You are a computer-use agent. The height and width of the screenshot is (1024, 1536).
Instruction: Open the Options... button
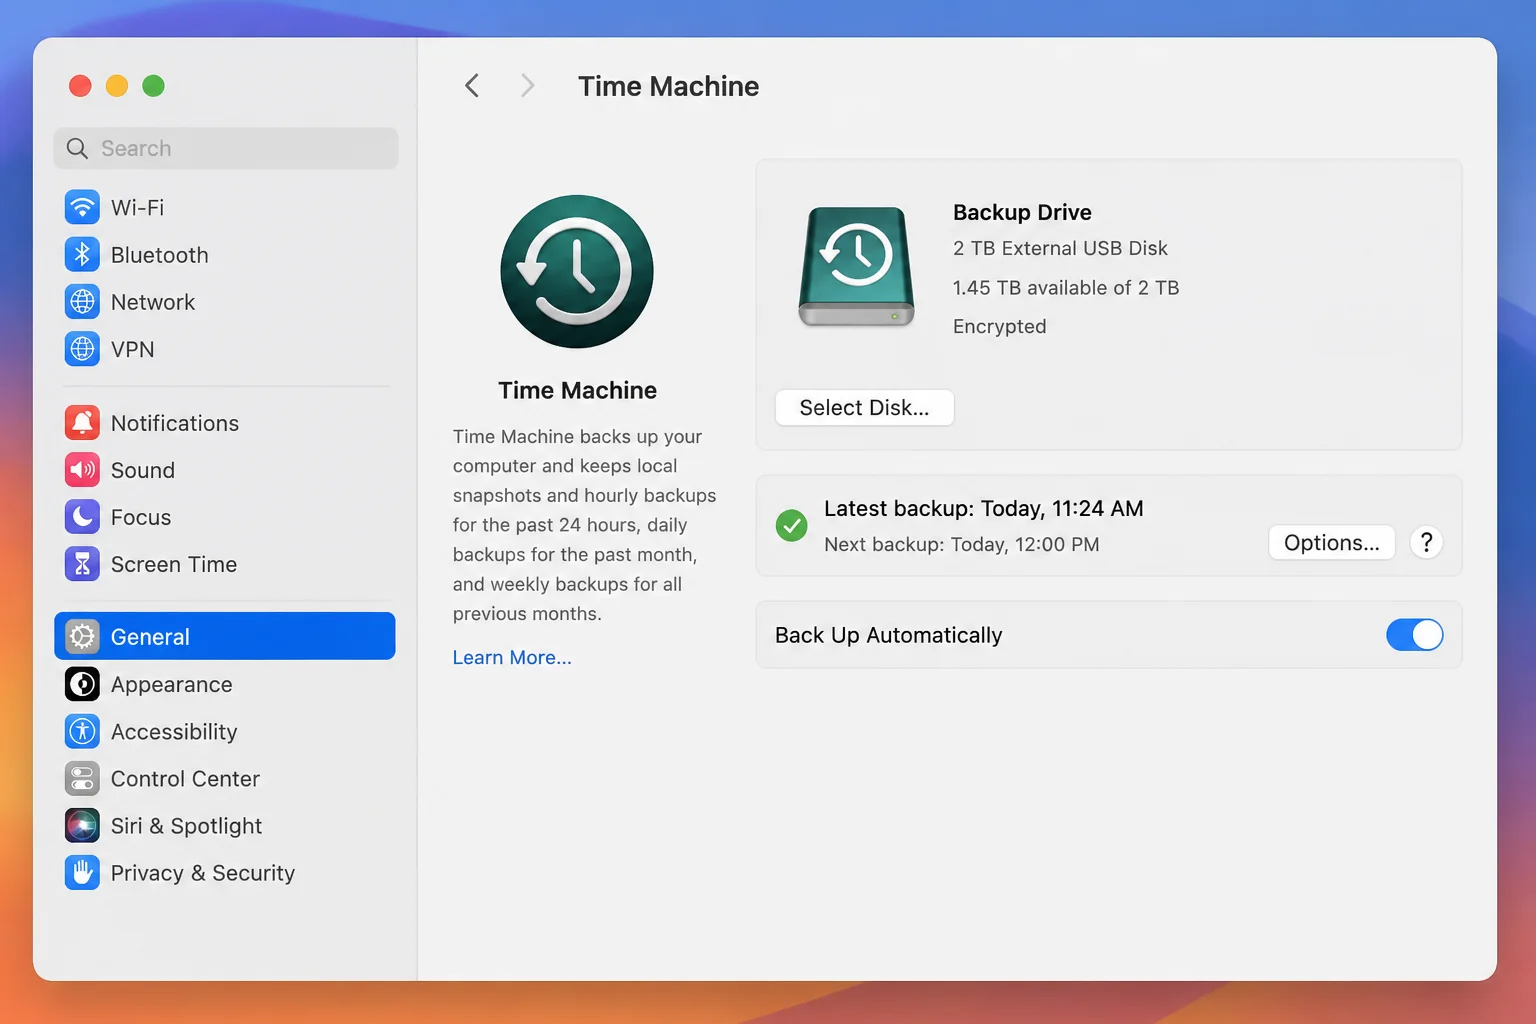pyautogui.click(x=1331, y=542)
